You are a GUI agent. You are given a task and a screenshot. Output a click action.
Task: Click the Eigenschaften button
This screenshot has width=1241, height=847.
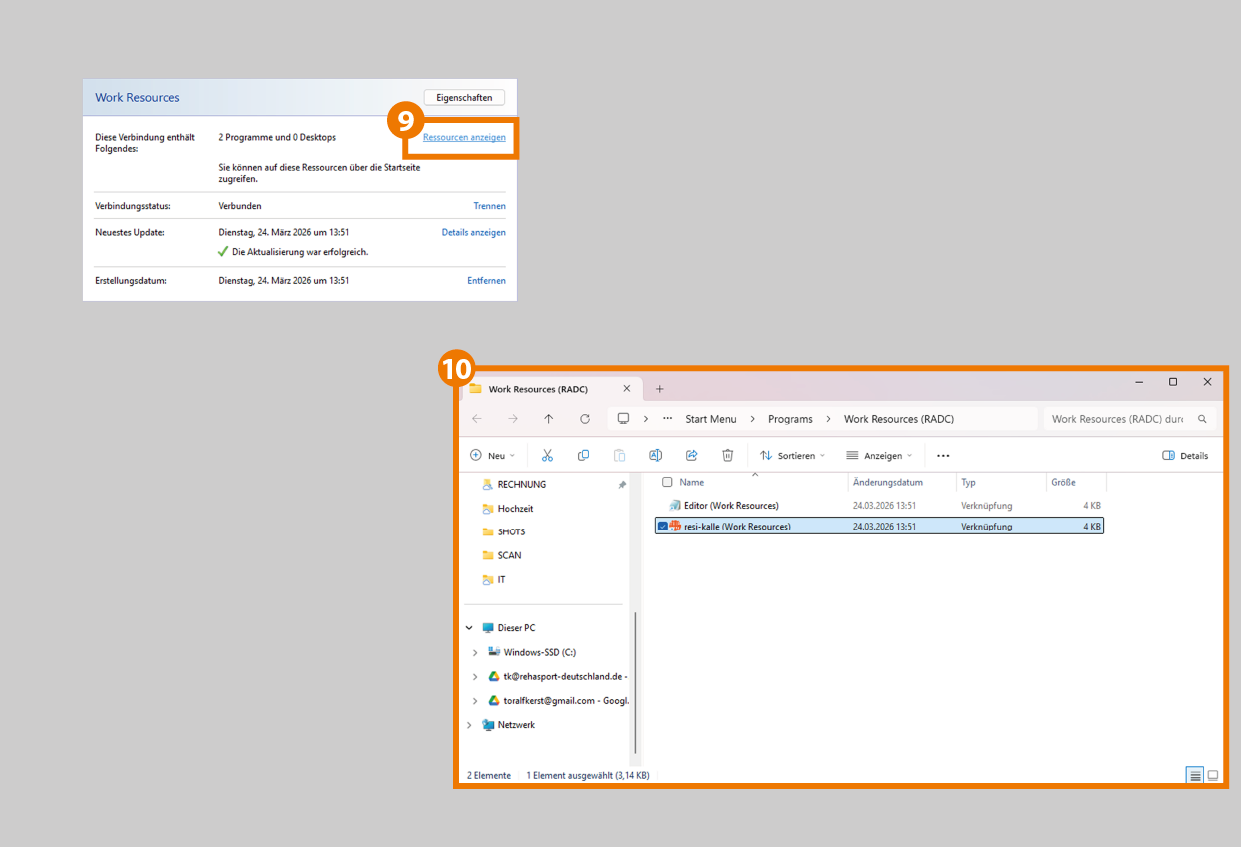coord(464,98)
